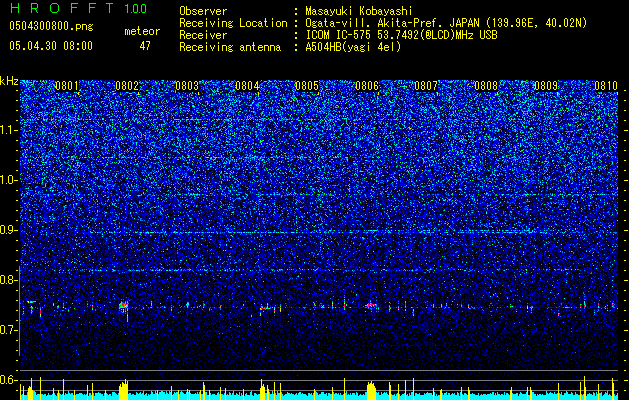Click the 'Receiving Location' label
This screenshot has width=629, height=400.
coord(233,23)
